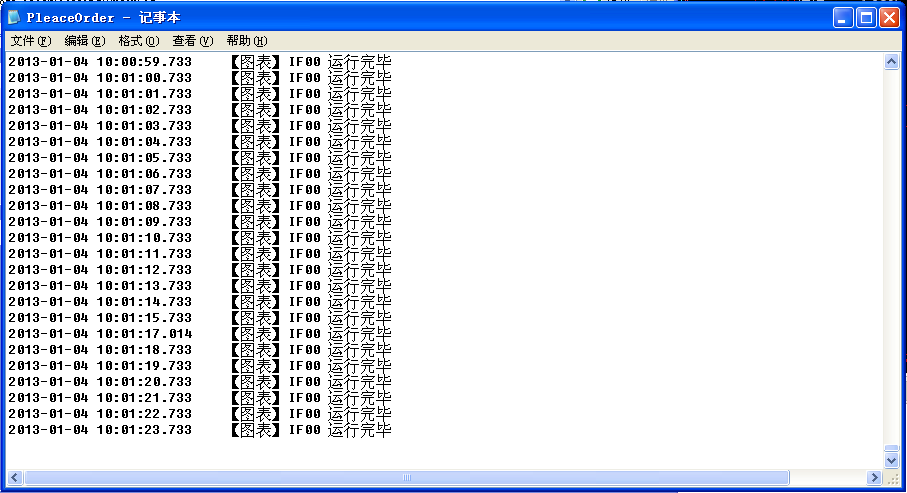Click log line timestamp 10:01:14.733
Viewport: 907px width, 493px height.
click(143, 302)
